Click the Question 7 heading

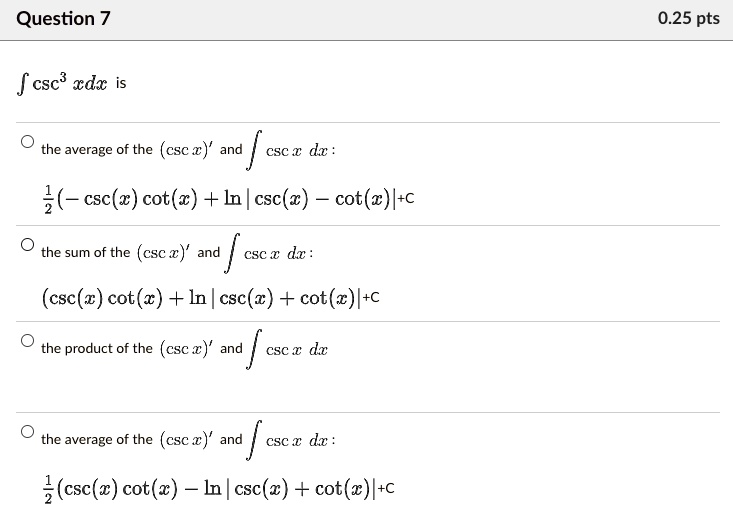pyautogui.click(x=64, y=19)
